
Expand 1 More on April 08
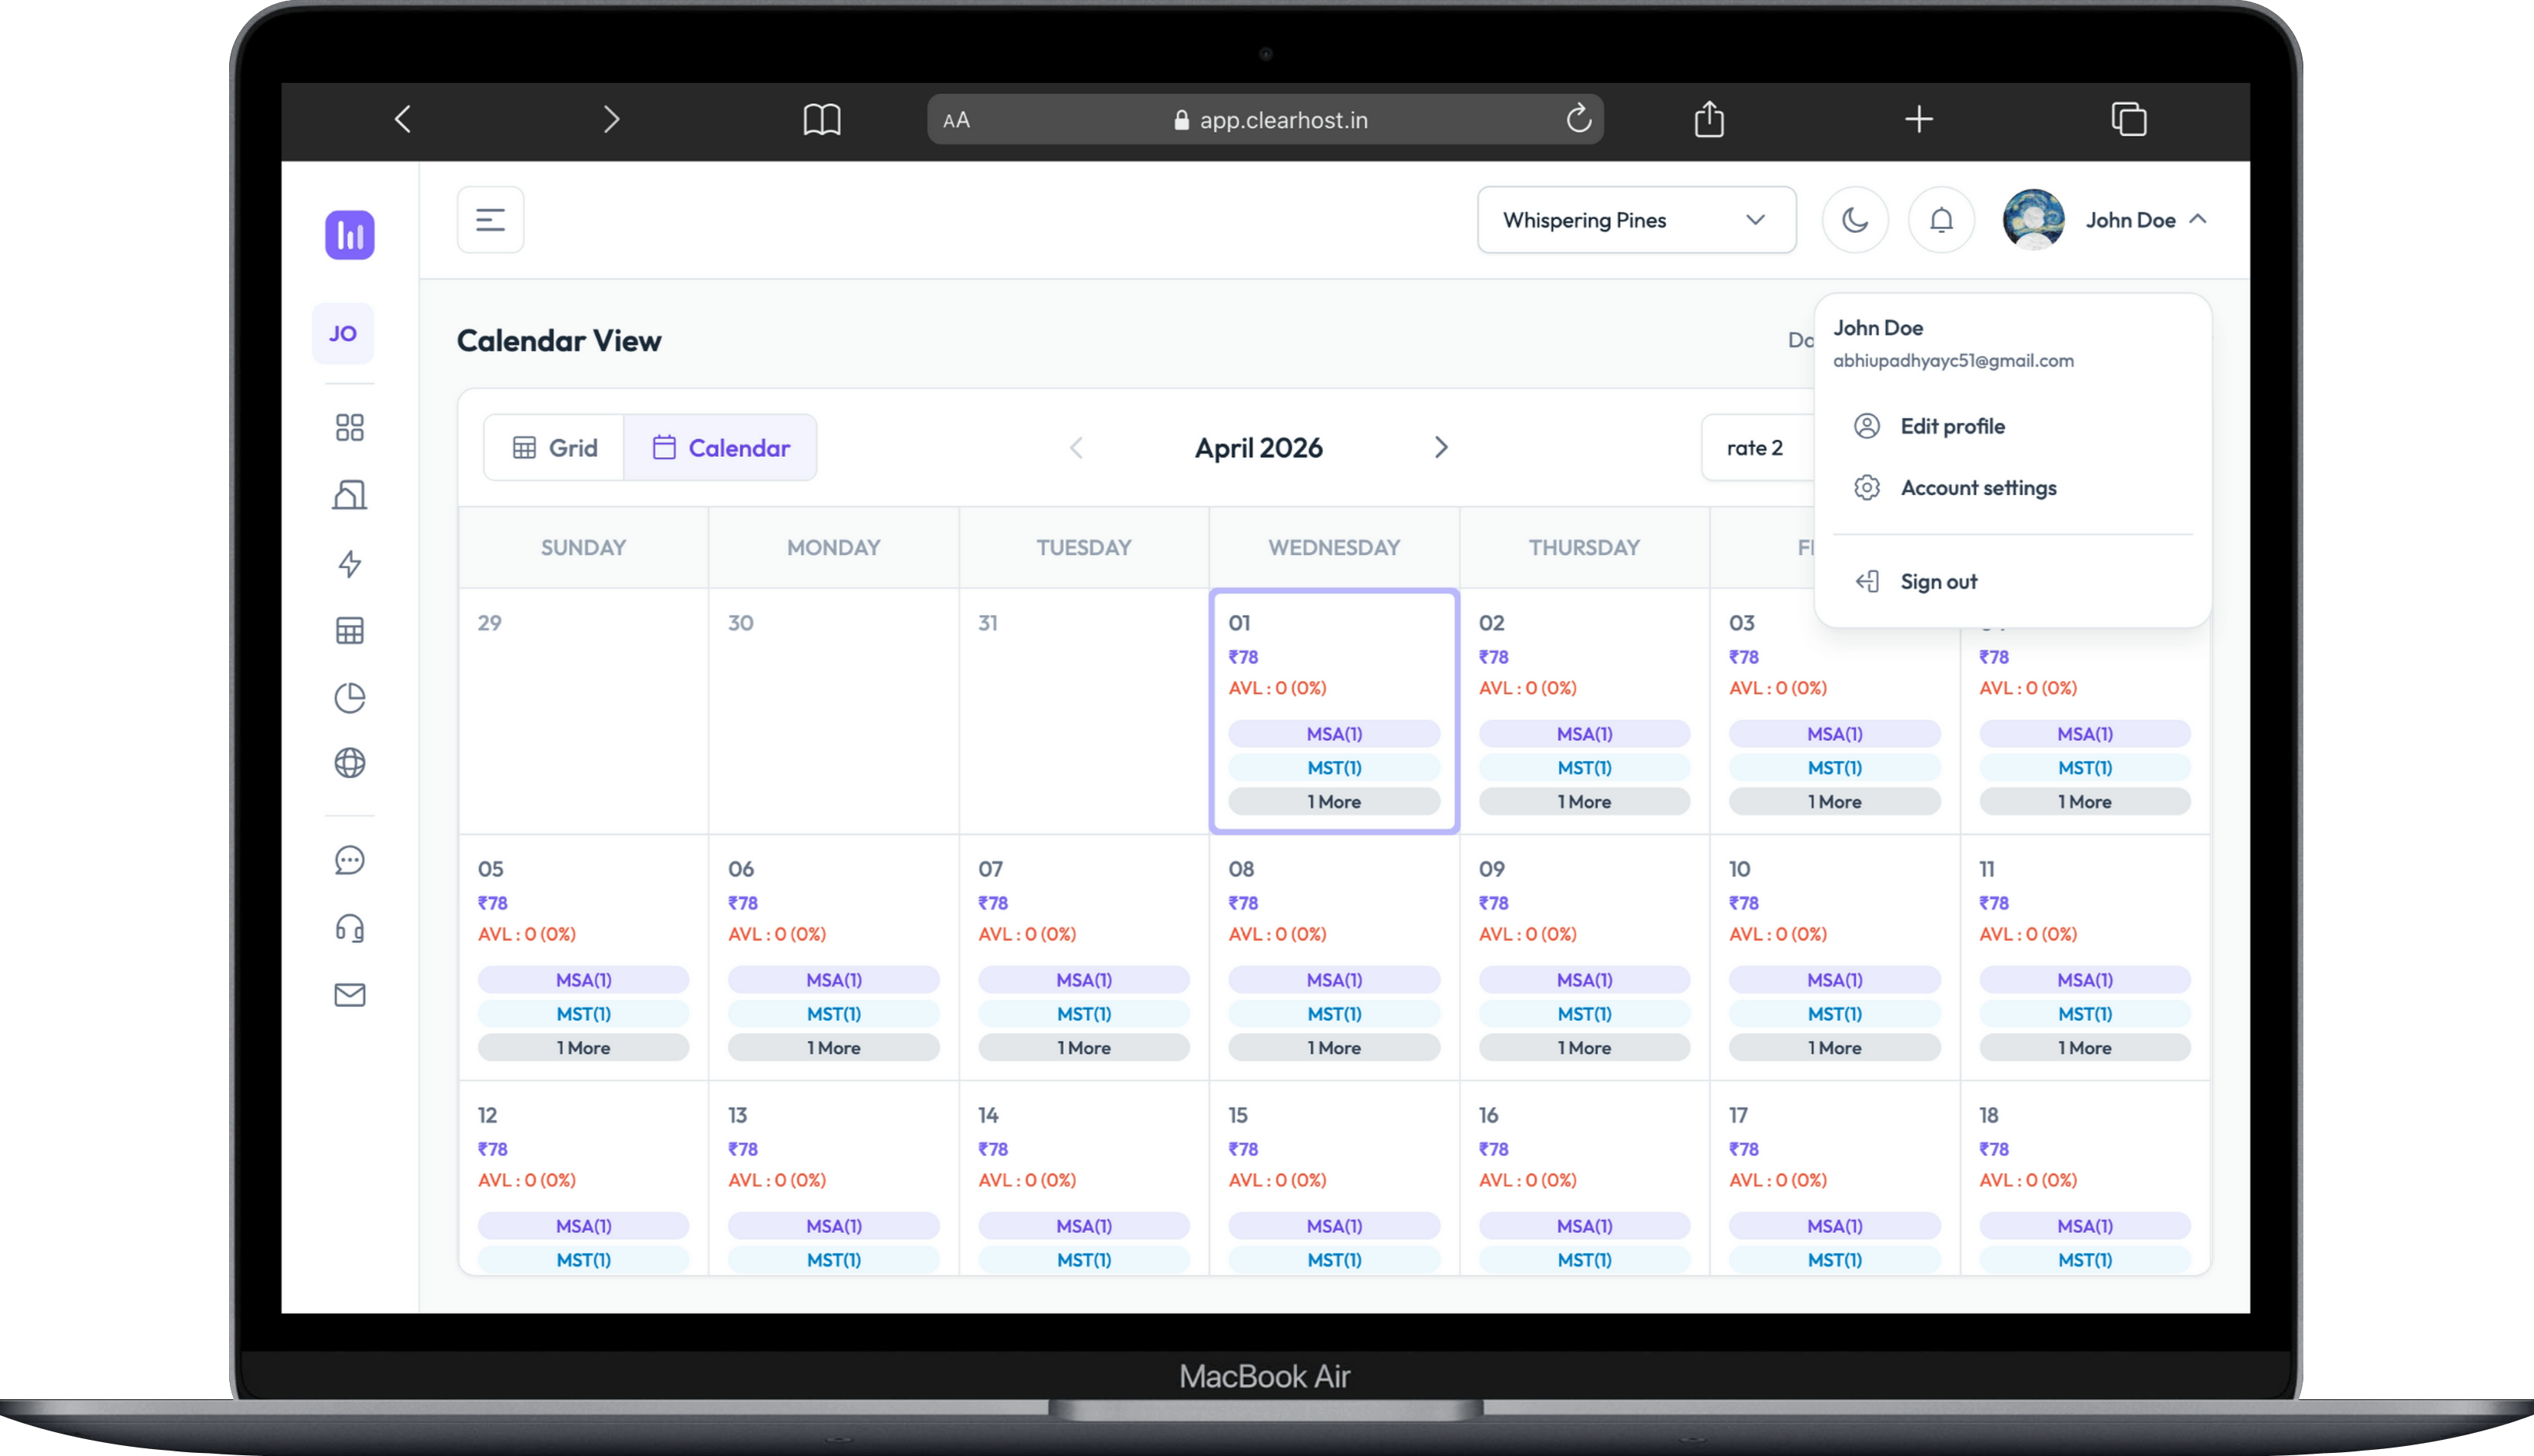pyautogui.click(x=1334, y=1048)
